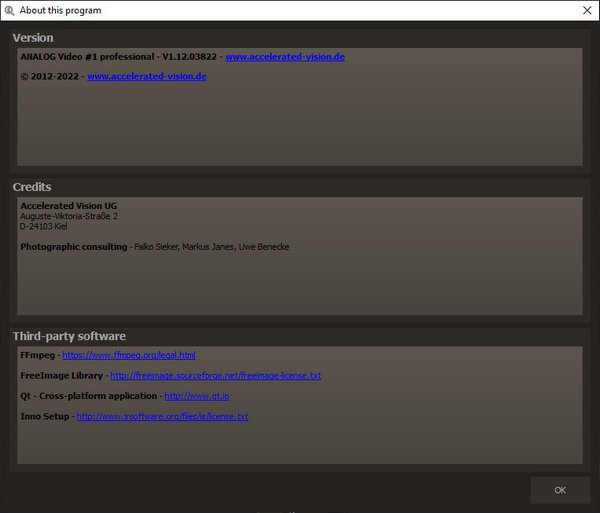Click the 'Photographic consulting' label
The width and height of the screenshot is (600, 513).
click(x=74, y=247)
